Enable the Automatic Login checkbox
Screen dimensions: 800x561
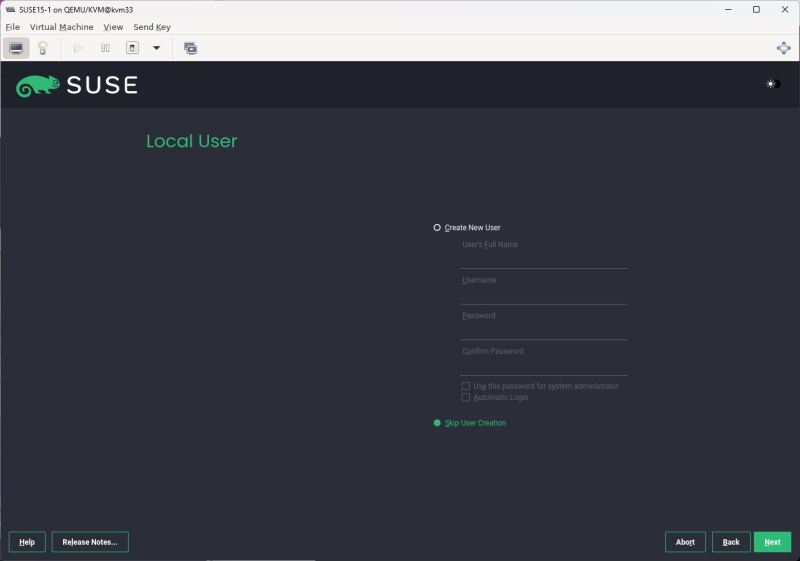[x=466, y=397]
